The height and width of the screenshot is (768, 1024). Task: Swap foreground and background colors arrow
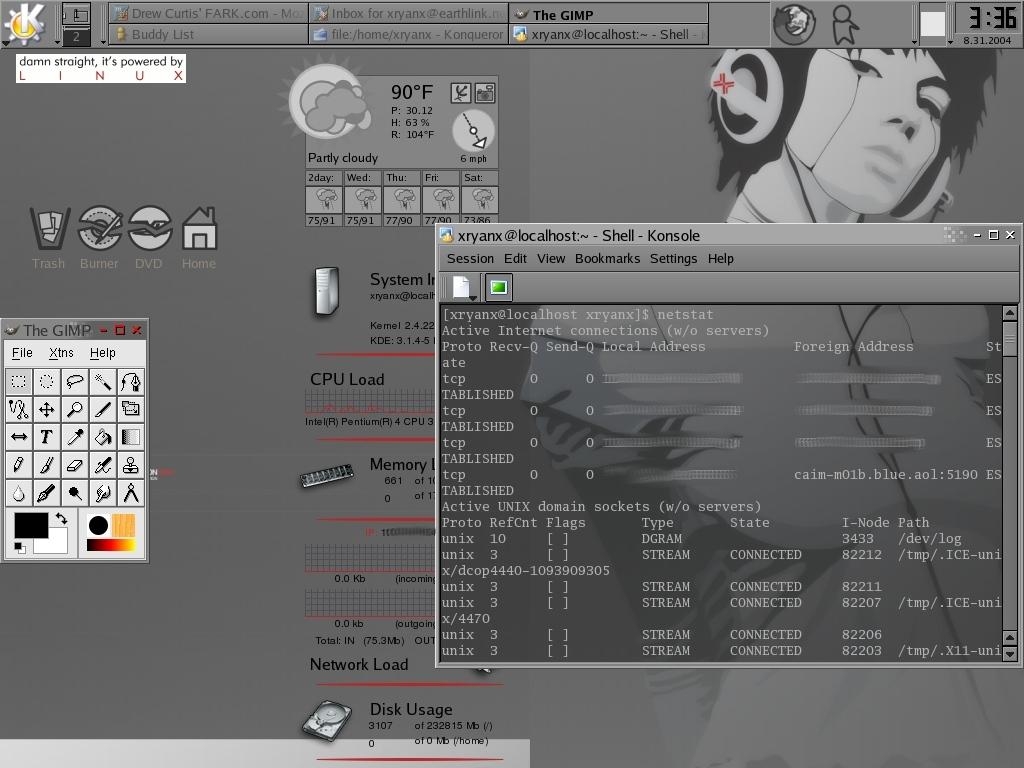(61, 519)
